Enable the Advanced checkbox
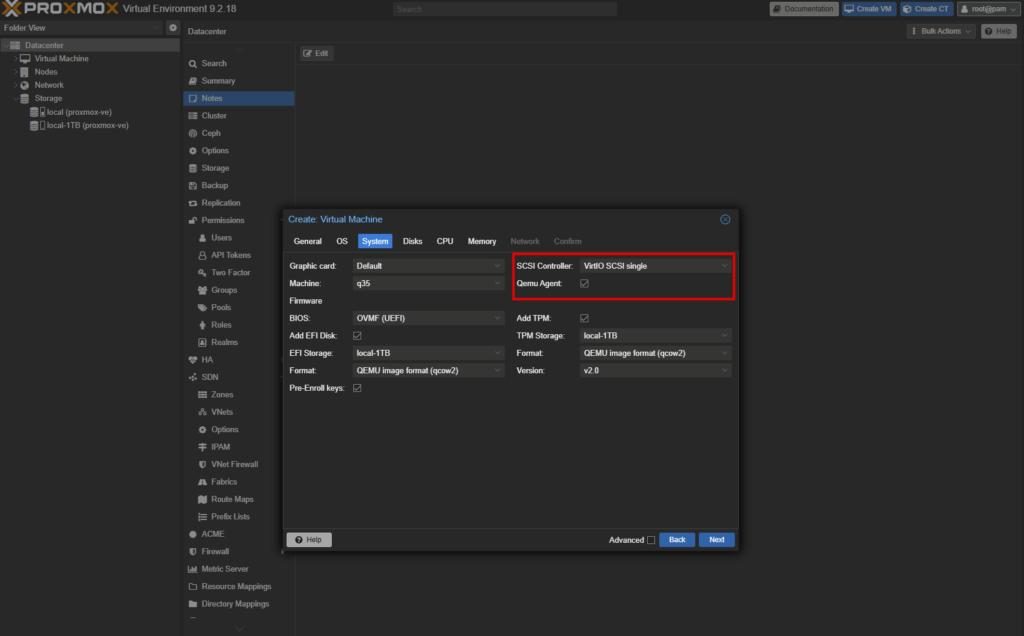 tap(651, 540)
